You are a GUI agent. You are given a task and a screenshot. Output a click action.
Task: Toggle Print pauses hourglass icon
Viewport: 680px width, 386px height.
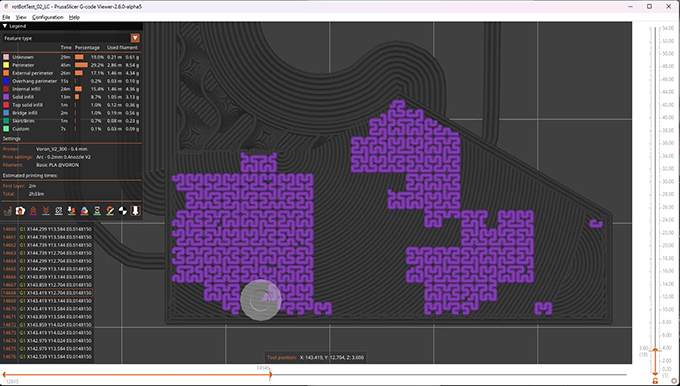pos(97,211)
